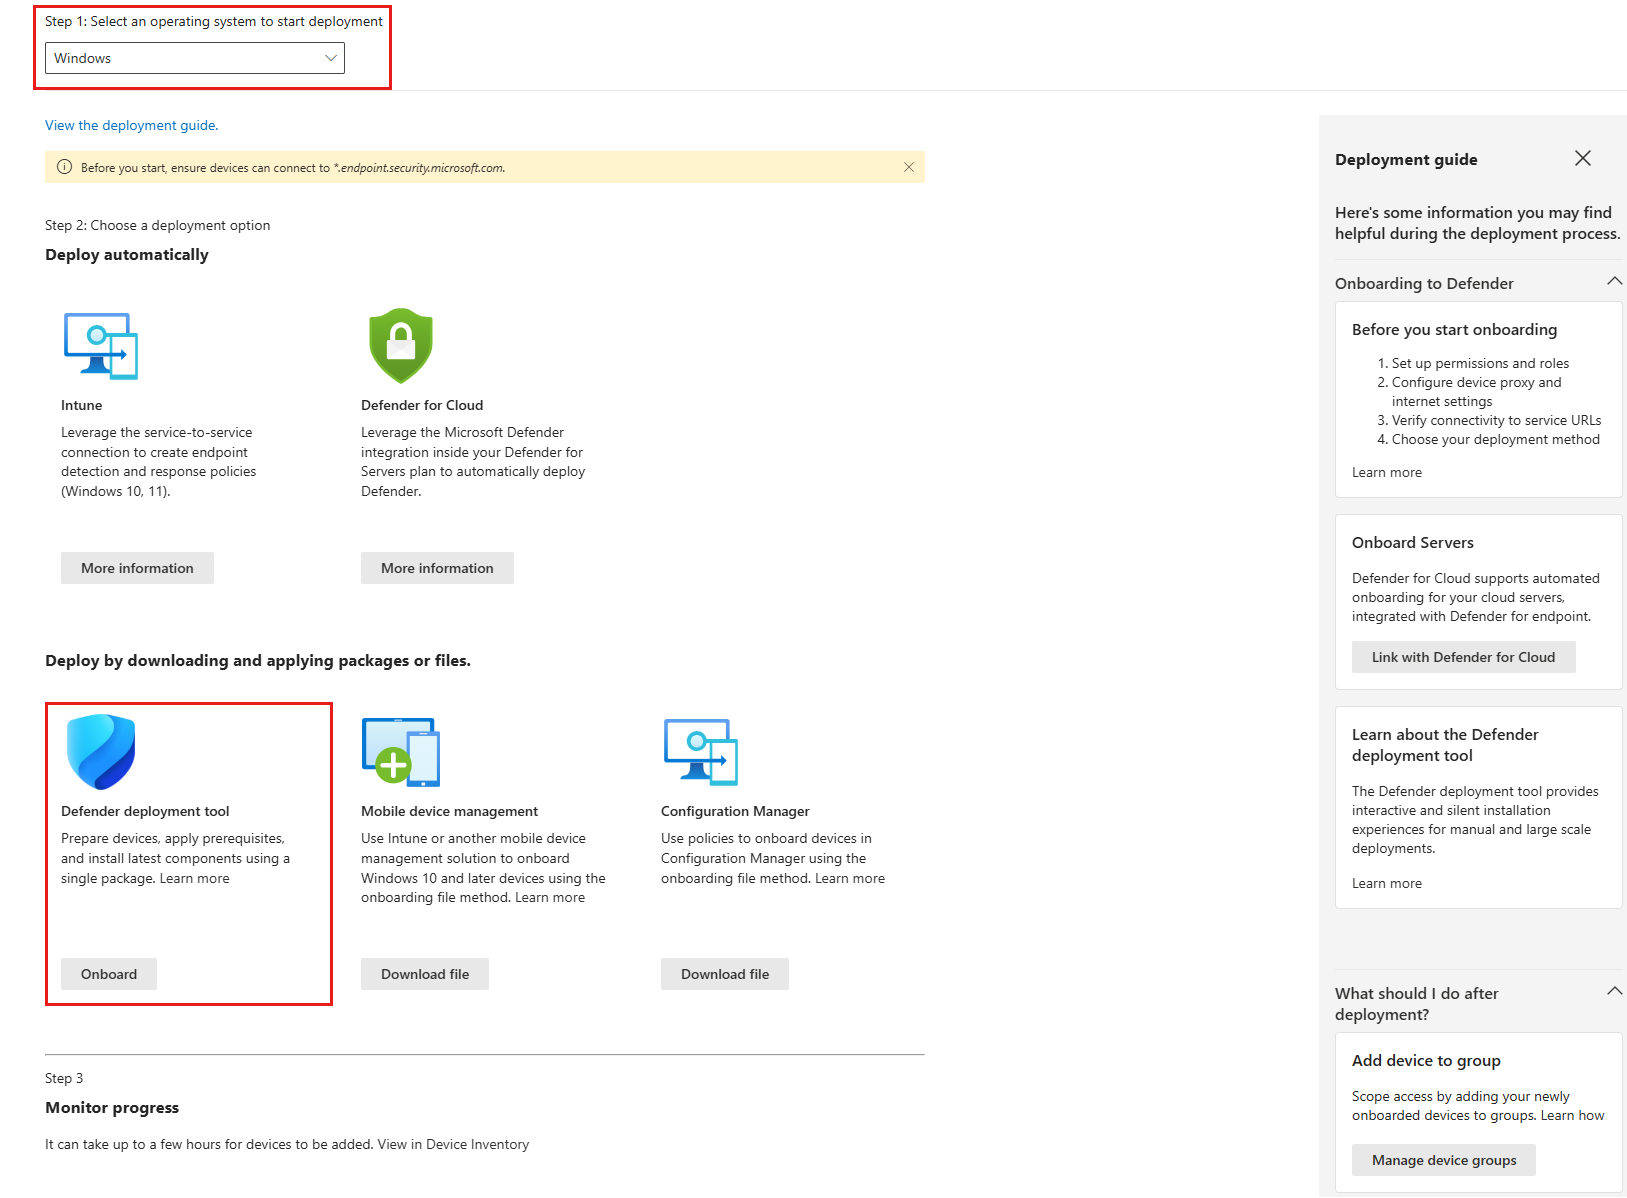Dismiss the connectivity warning banner
This screenshot has height=1198, width=1627.
(x=909, y=167)
